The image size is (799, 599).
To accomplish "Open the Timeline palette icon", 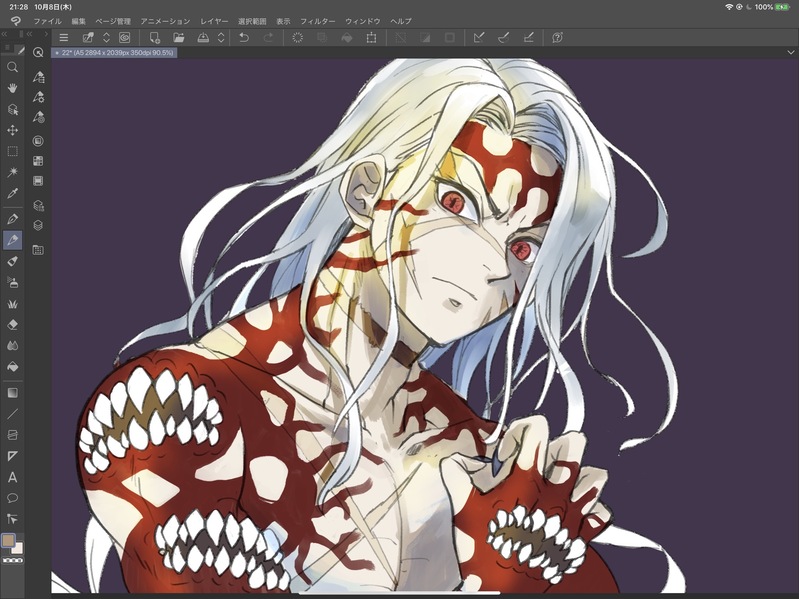I will (x=38, y=250).
